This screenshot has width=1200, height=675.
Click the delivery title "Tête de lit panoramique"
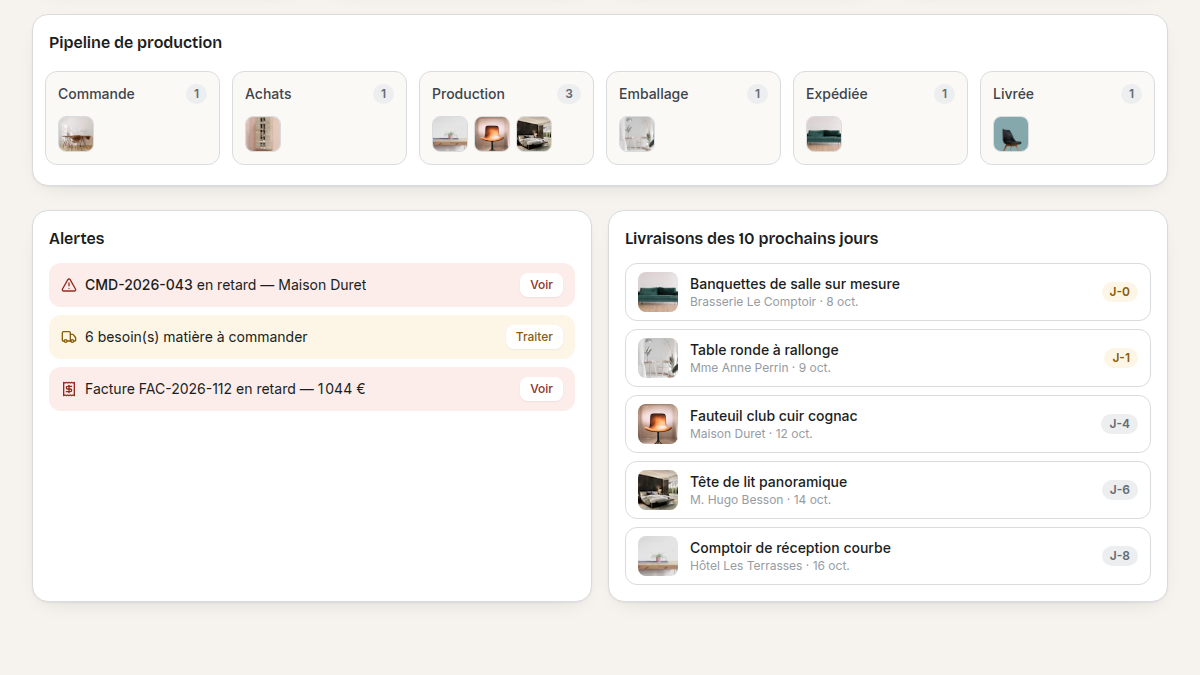coord(768,482)
